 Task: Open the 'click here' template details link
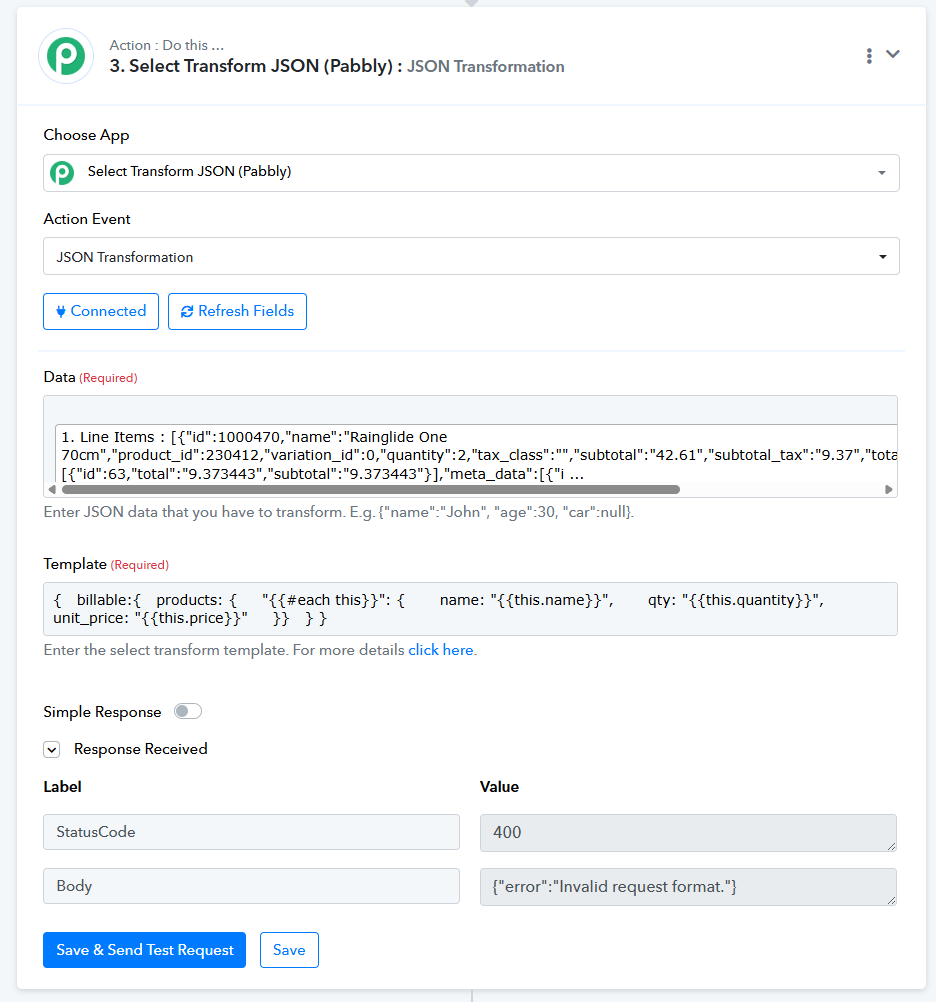click(441, 650)
